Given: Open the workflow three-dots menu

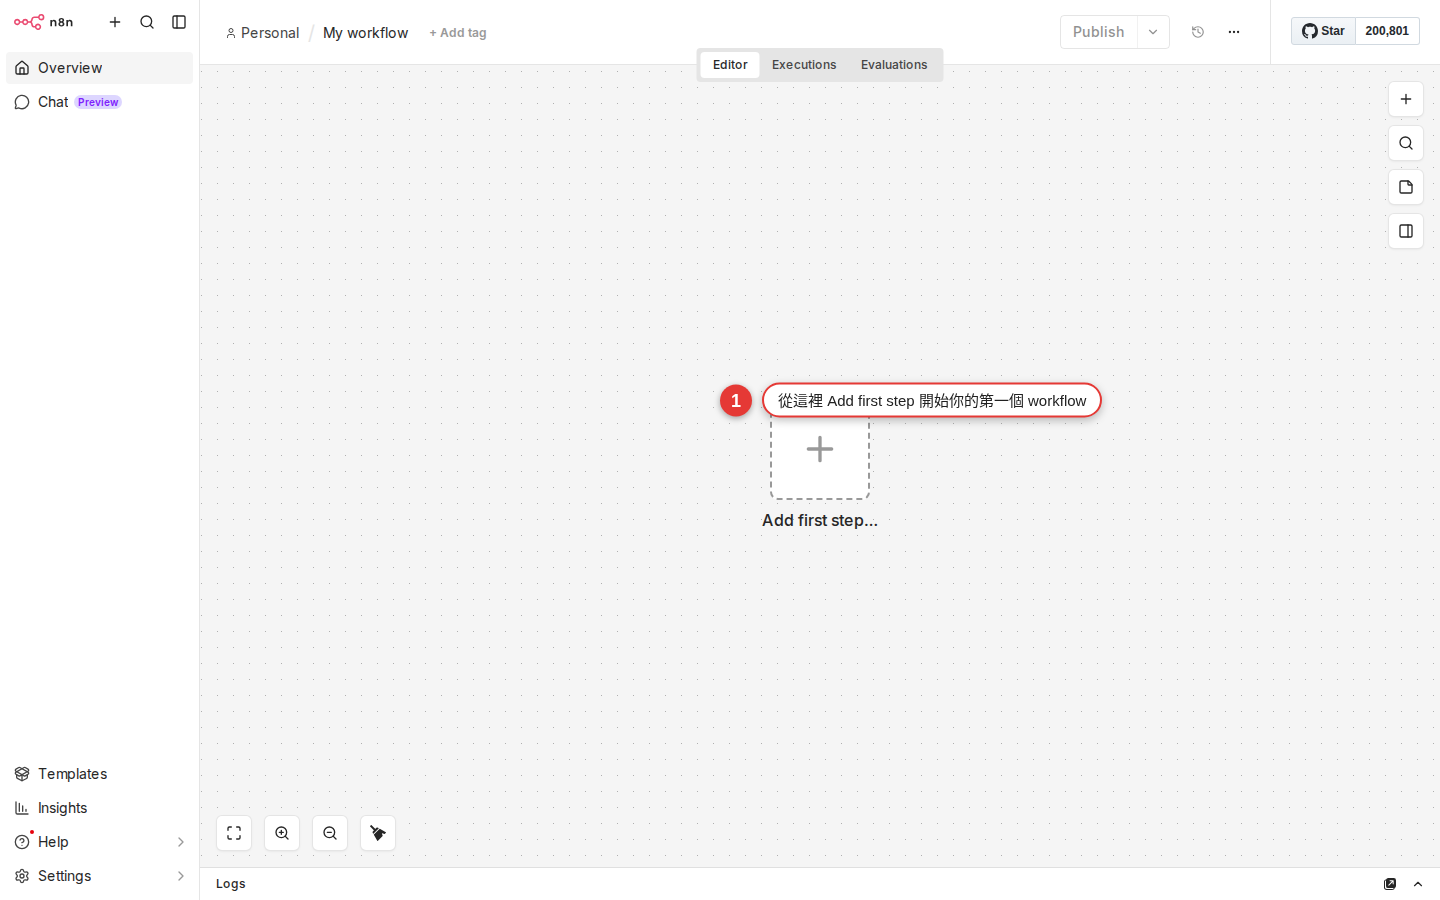Looking at the screenshot, I should pos(1234,32).
